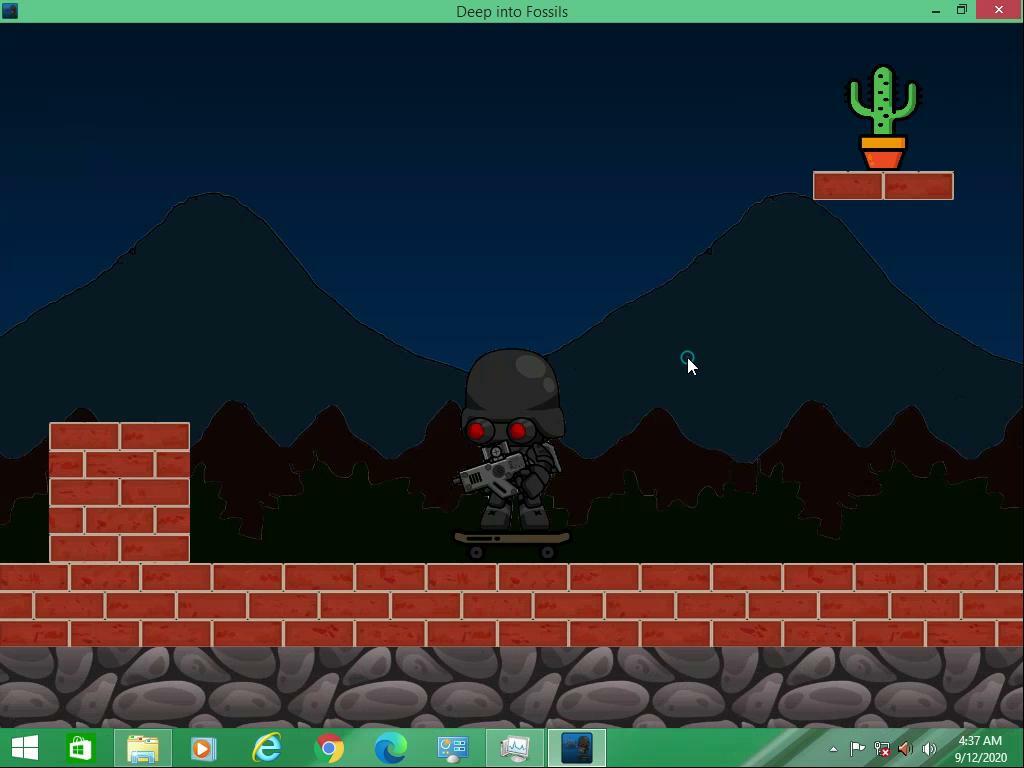The height and width of the screenshot is (768, 1024).
Task: Launch Microsoft Edge from the taskbar
Action: pyautogui.click(x=390, y=748)
